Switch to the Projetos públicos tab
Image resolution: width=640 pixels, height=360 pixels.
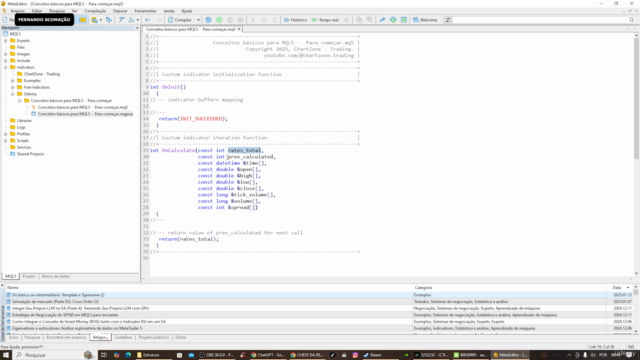click(x=153, y=338)
